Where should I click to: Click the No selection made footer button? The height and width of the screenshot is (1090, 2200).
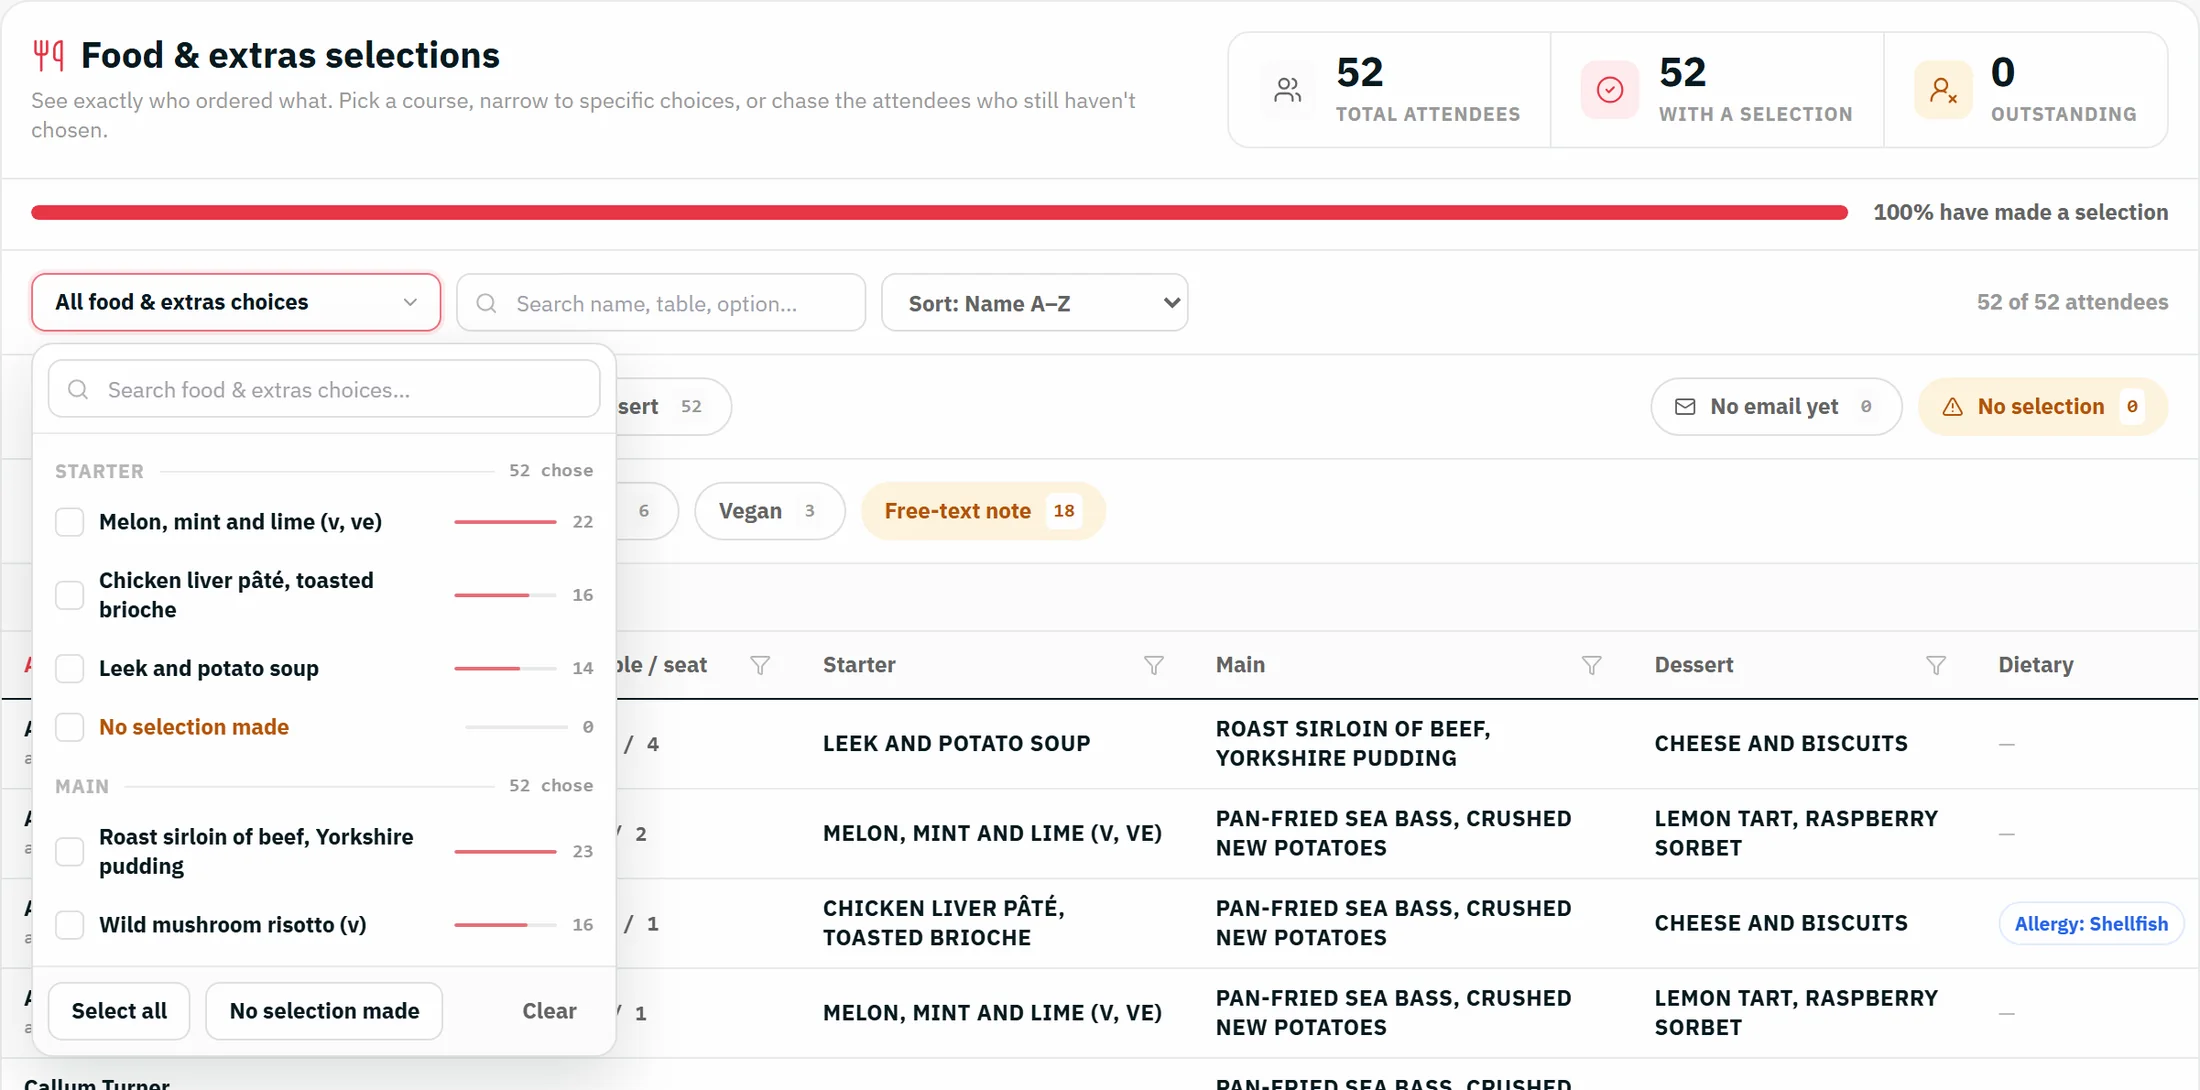(x=324, y=1011)
